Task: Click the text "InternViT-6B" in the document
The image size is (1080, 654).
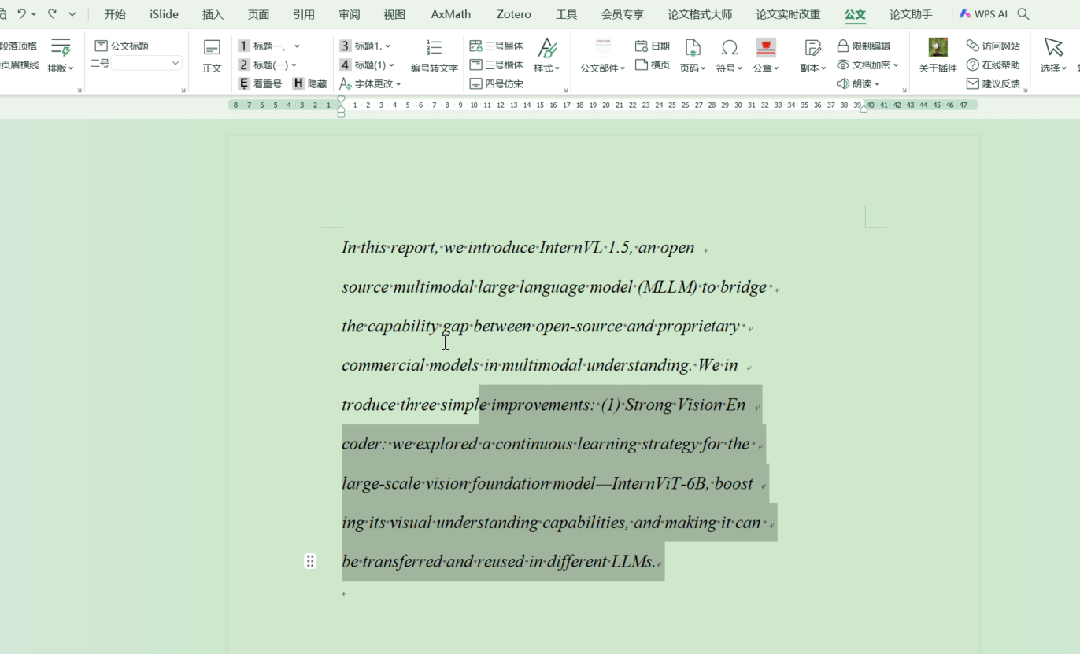Action: point(658,483)
